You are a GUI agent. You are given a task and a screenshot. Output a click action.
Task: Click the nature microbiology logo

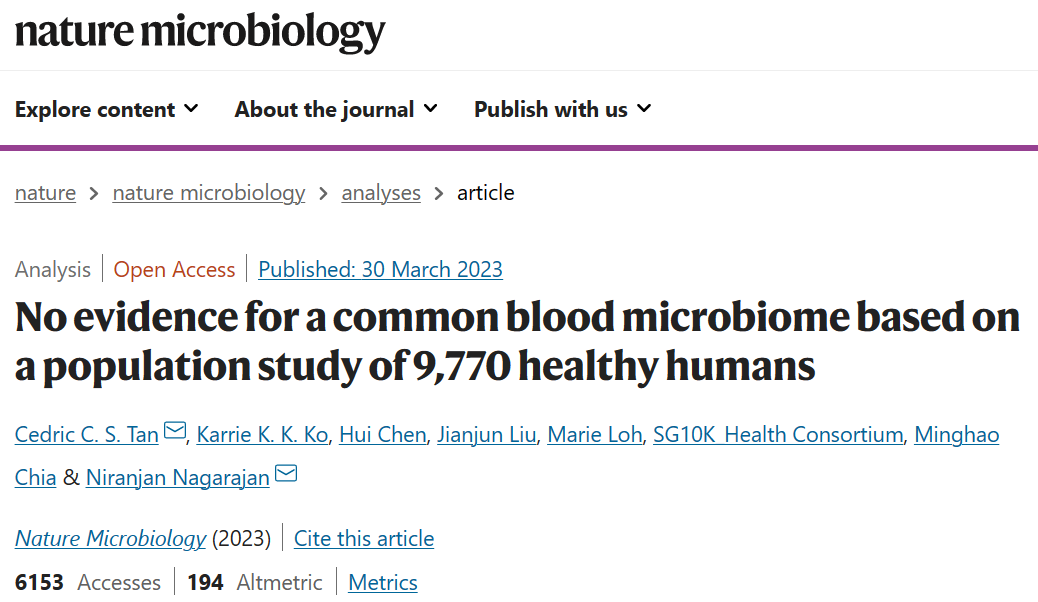[199, 32]
